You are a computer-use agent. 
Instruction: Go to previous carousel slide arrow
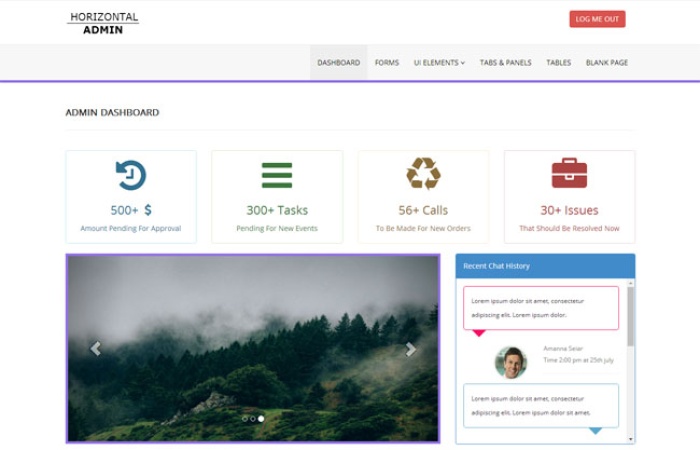coord(96,348)
